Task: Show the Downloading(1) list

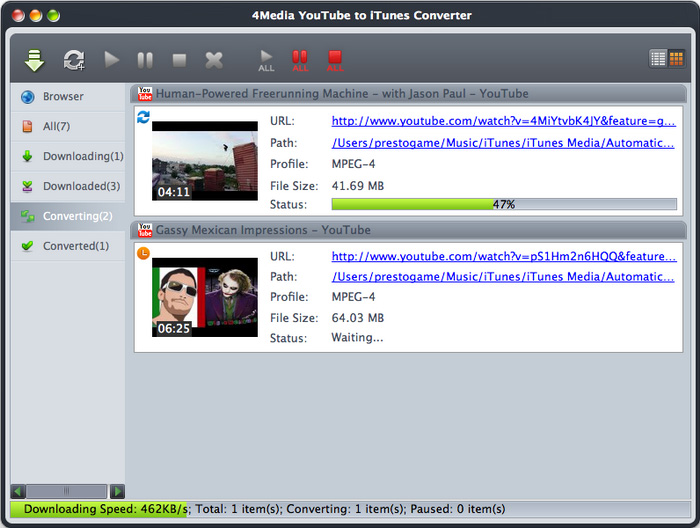Action: tap(82, 156)
